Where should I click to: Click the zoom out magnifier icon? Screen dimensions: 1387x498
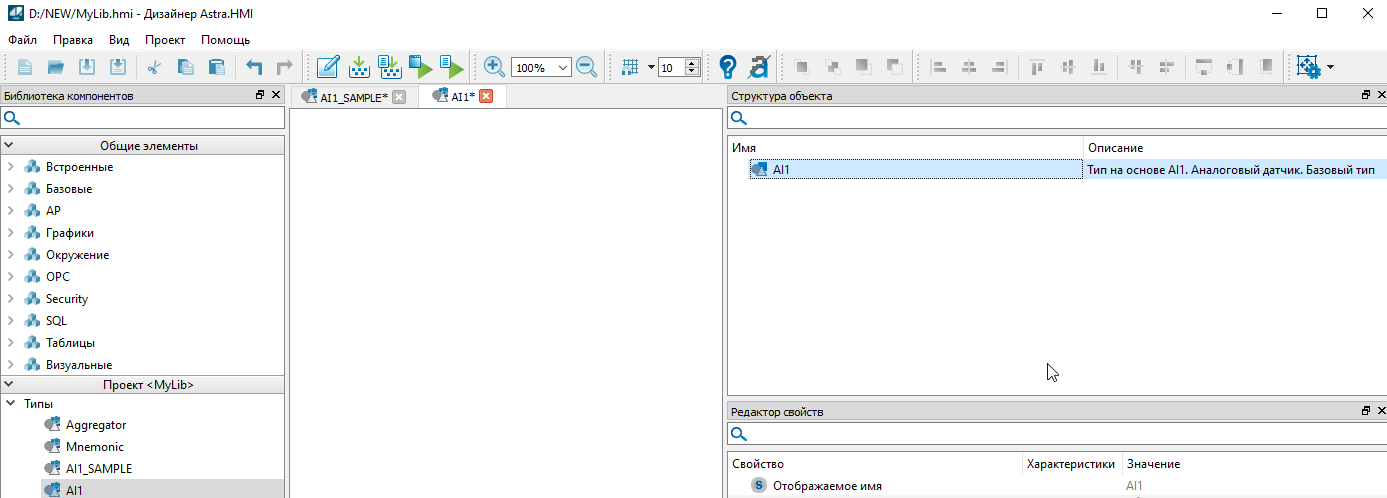coord(586,67)
